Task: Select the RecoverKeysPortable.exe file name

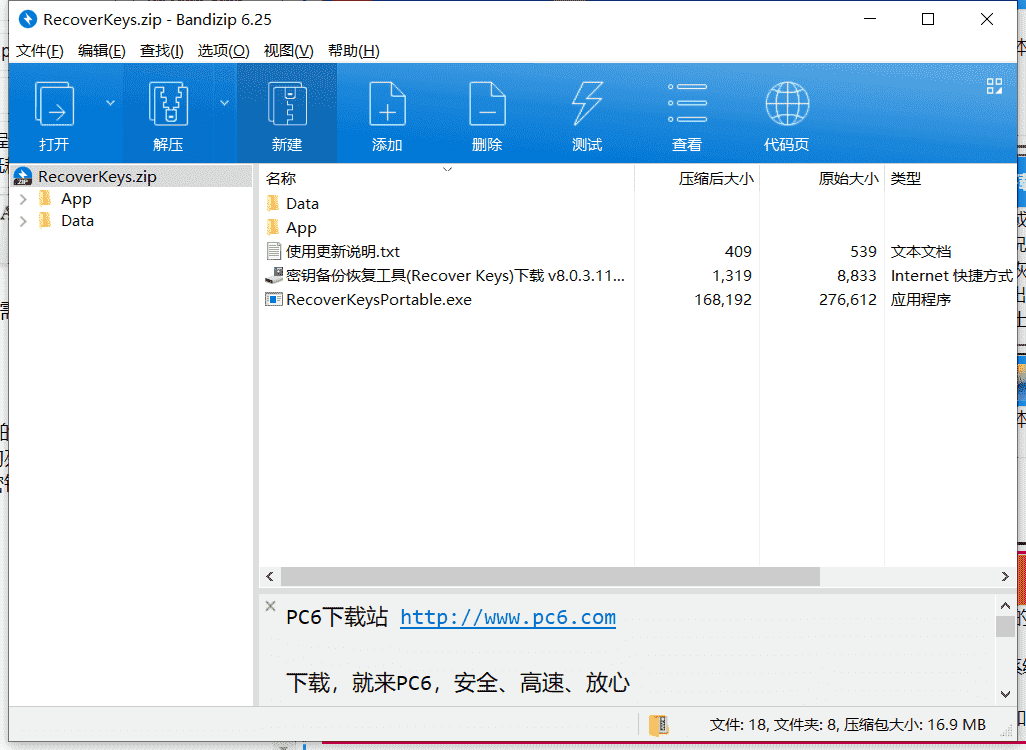Action: 379,300
